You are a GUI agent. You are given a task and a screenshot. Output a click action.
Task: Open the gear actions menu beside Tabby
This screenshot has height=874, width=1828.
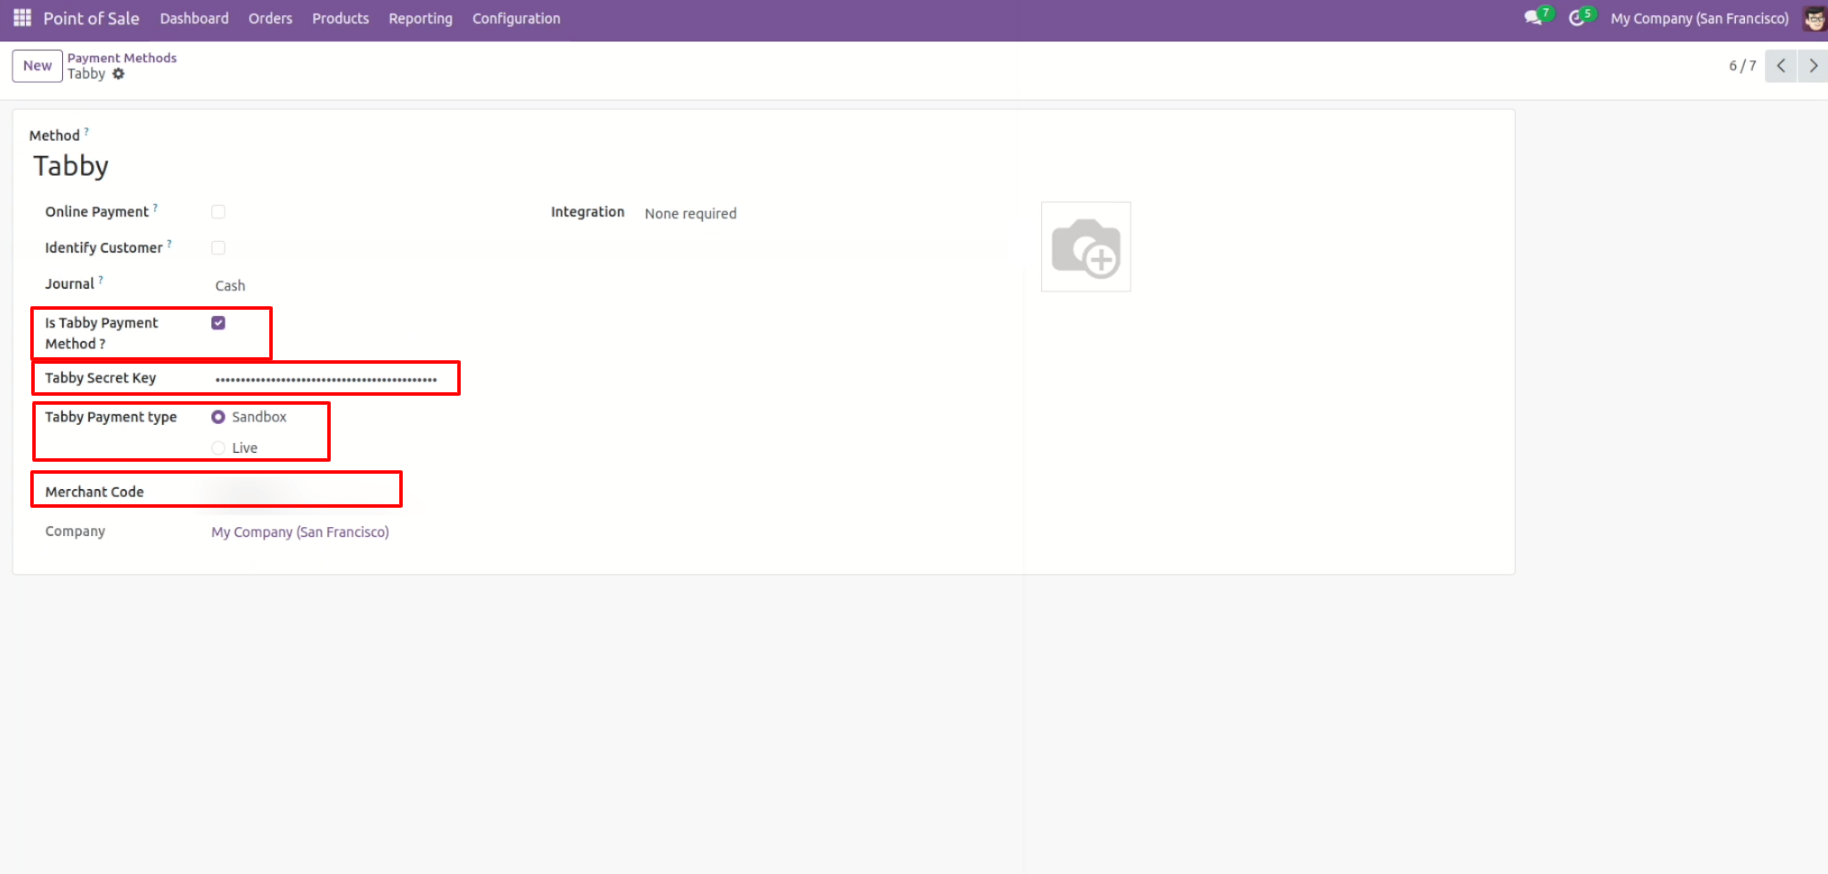pos(118,74)
